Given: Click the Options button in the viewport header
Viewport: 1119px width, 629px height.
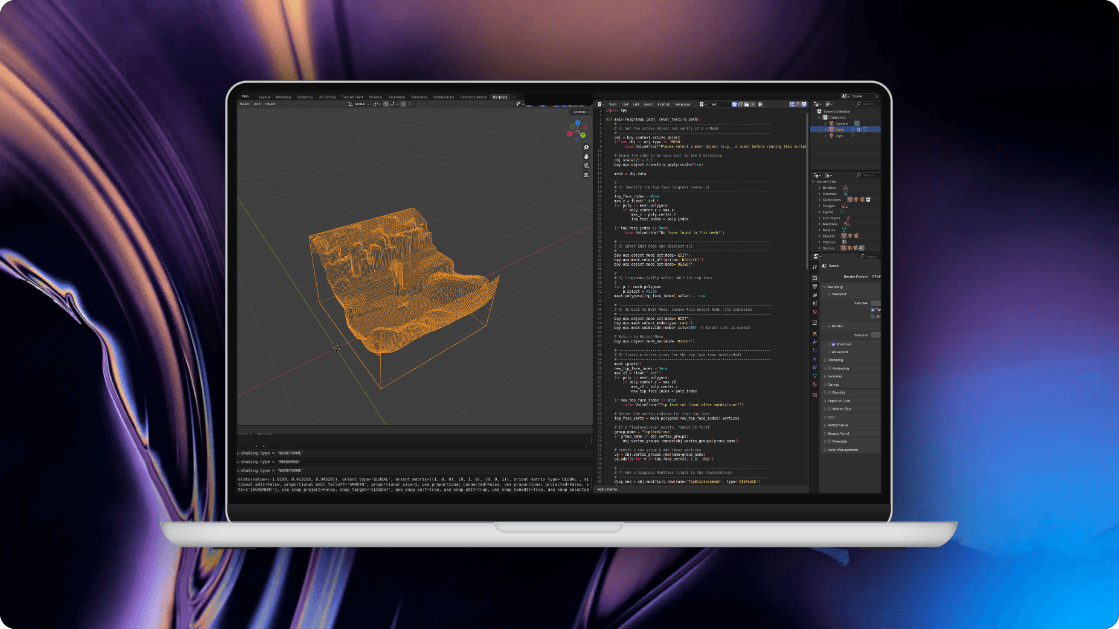Looking at the screenshot, I should click(x=580, y=113).
